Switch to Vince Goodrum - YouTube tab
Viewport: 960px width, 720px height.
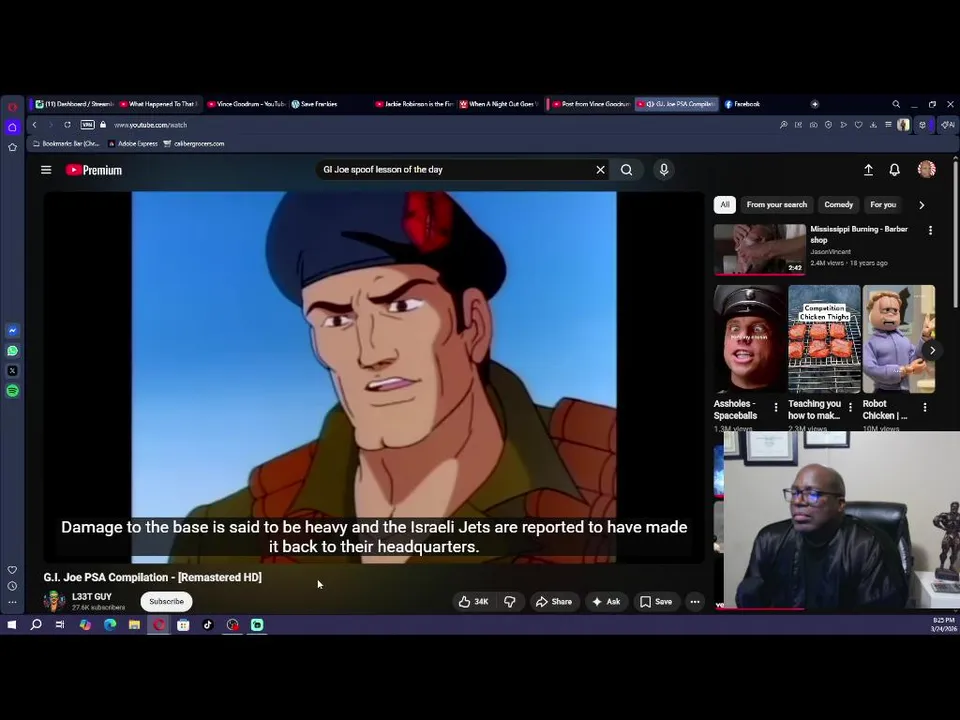pos(247,104)
